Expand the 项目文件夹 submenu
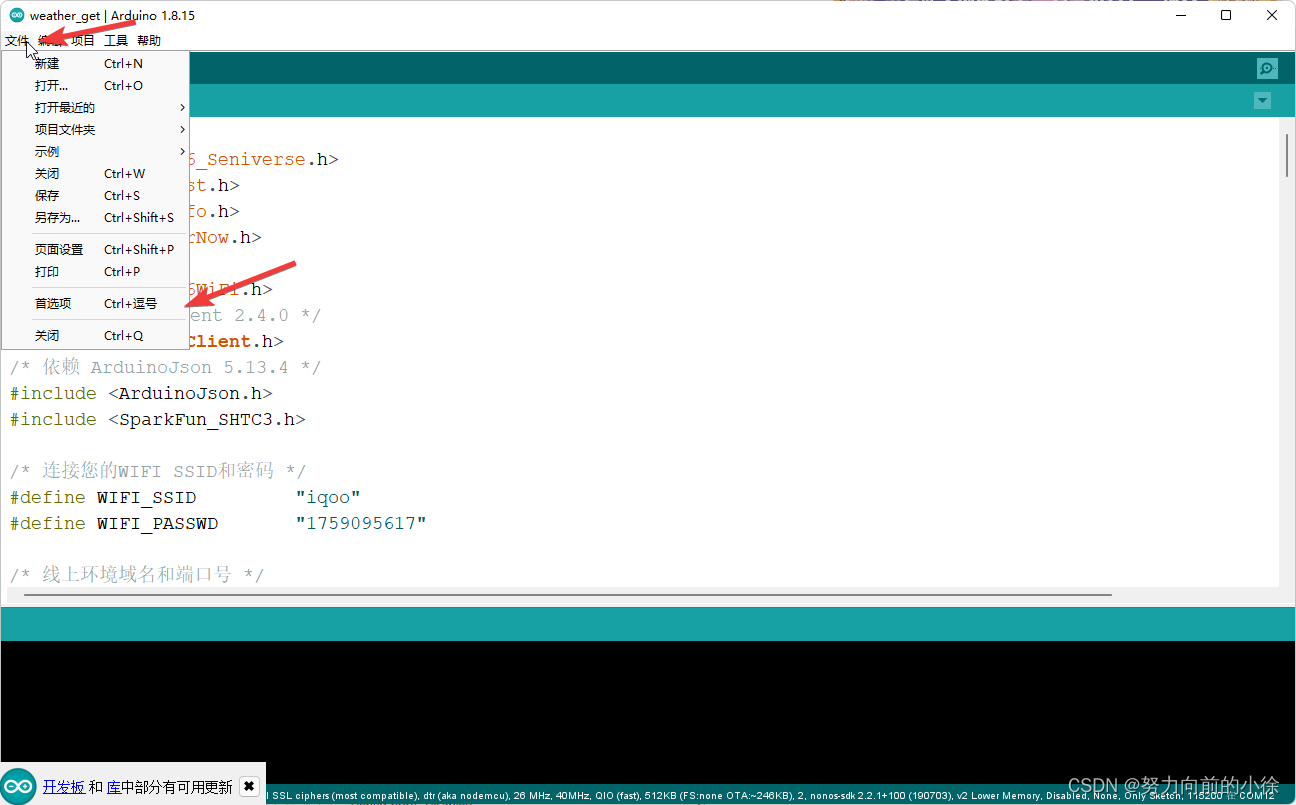Screen dimensions: 1296x805 [95, 129]
